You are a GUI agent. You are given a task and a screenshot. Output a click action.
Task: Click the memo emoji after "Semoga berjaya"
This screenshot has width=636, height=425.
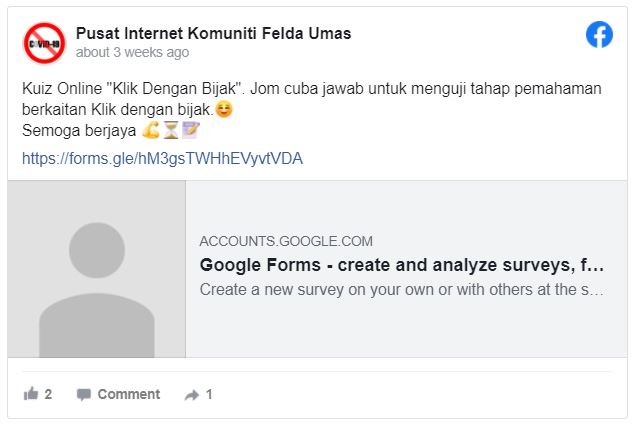tap(191, 130)
